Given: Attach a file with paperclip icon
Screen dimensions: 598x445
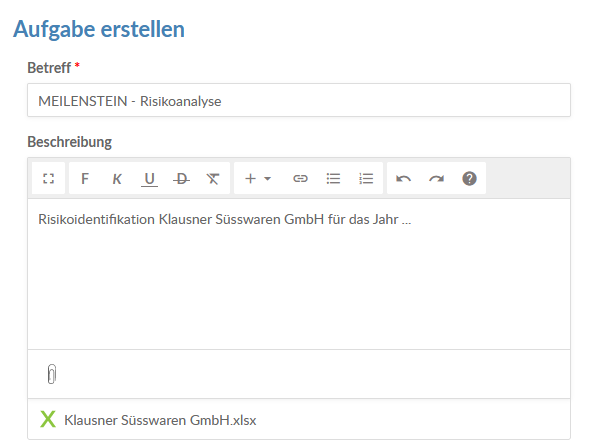Looking at the screenshot, I should coord(52,374).
